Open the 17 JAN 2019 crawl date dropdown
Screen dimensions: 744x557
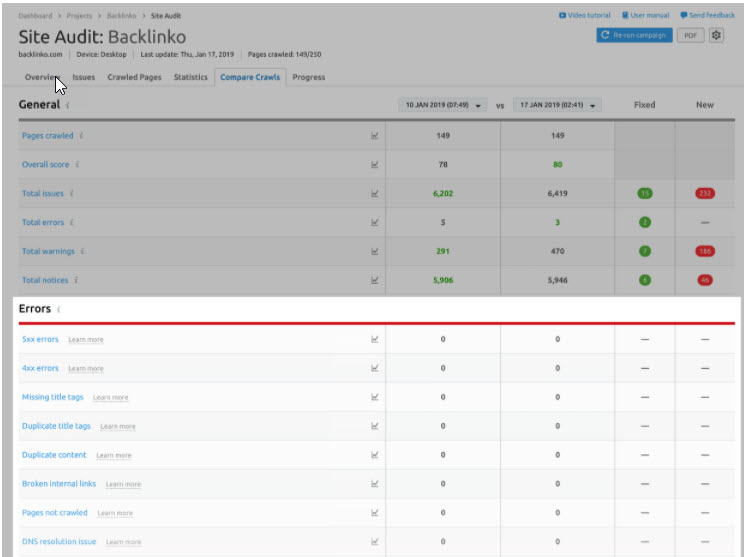coord(557,105)
